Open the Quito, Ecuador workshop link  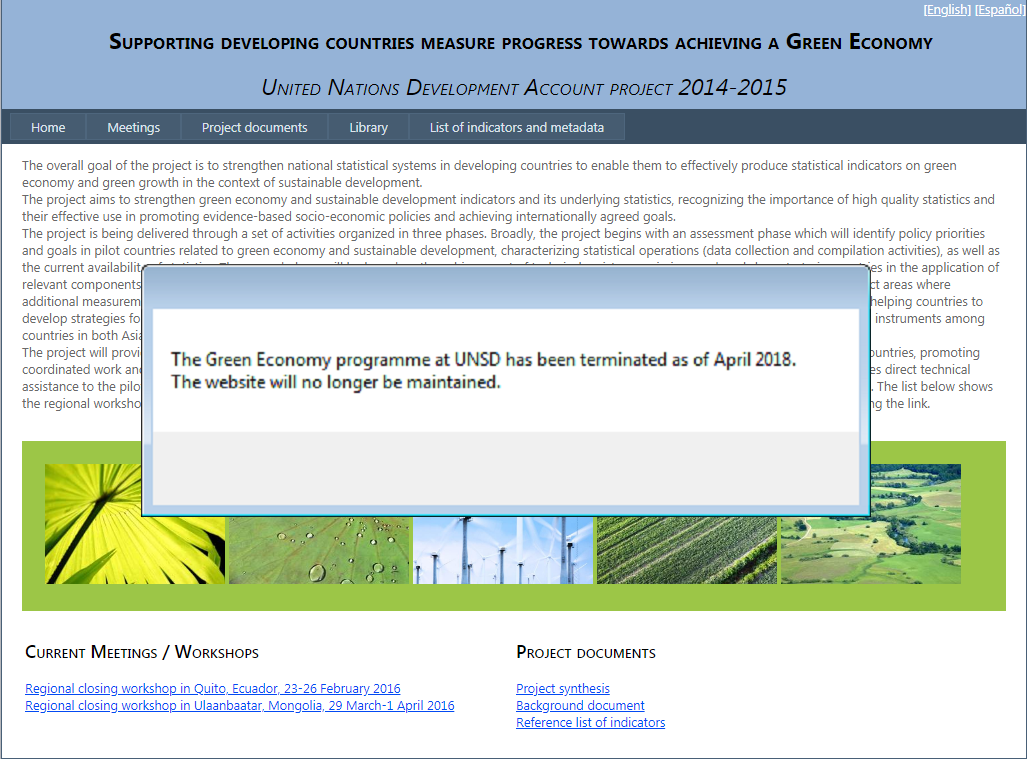(212, 688)
